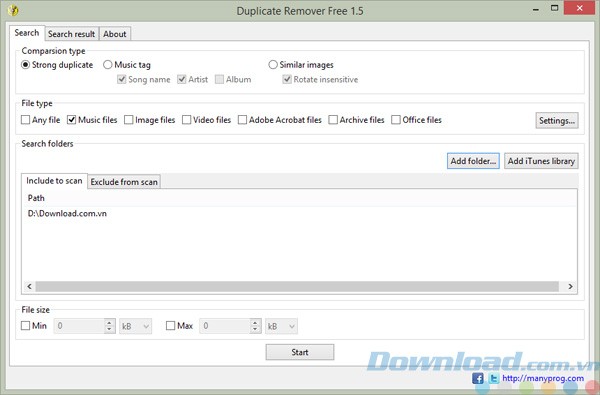Open the Facebook icon link
The height and width of the screenshot is (395, 600).
coord(478,379)
